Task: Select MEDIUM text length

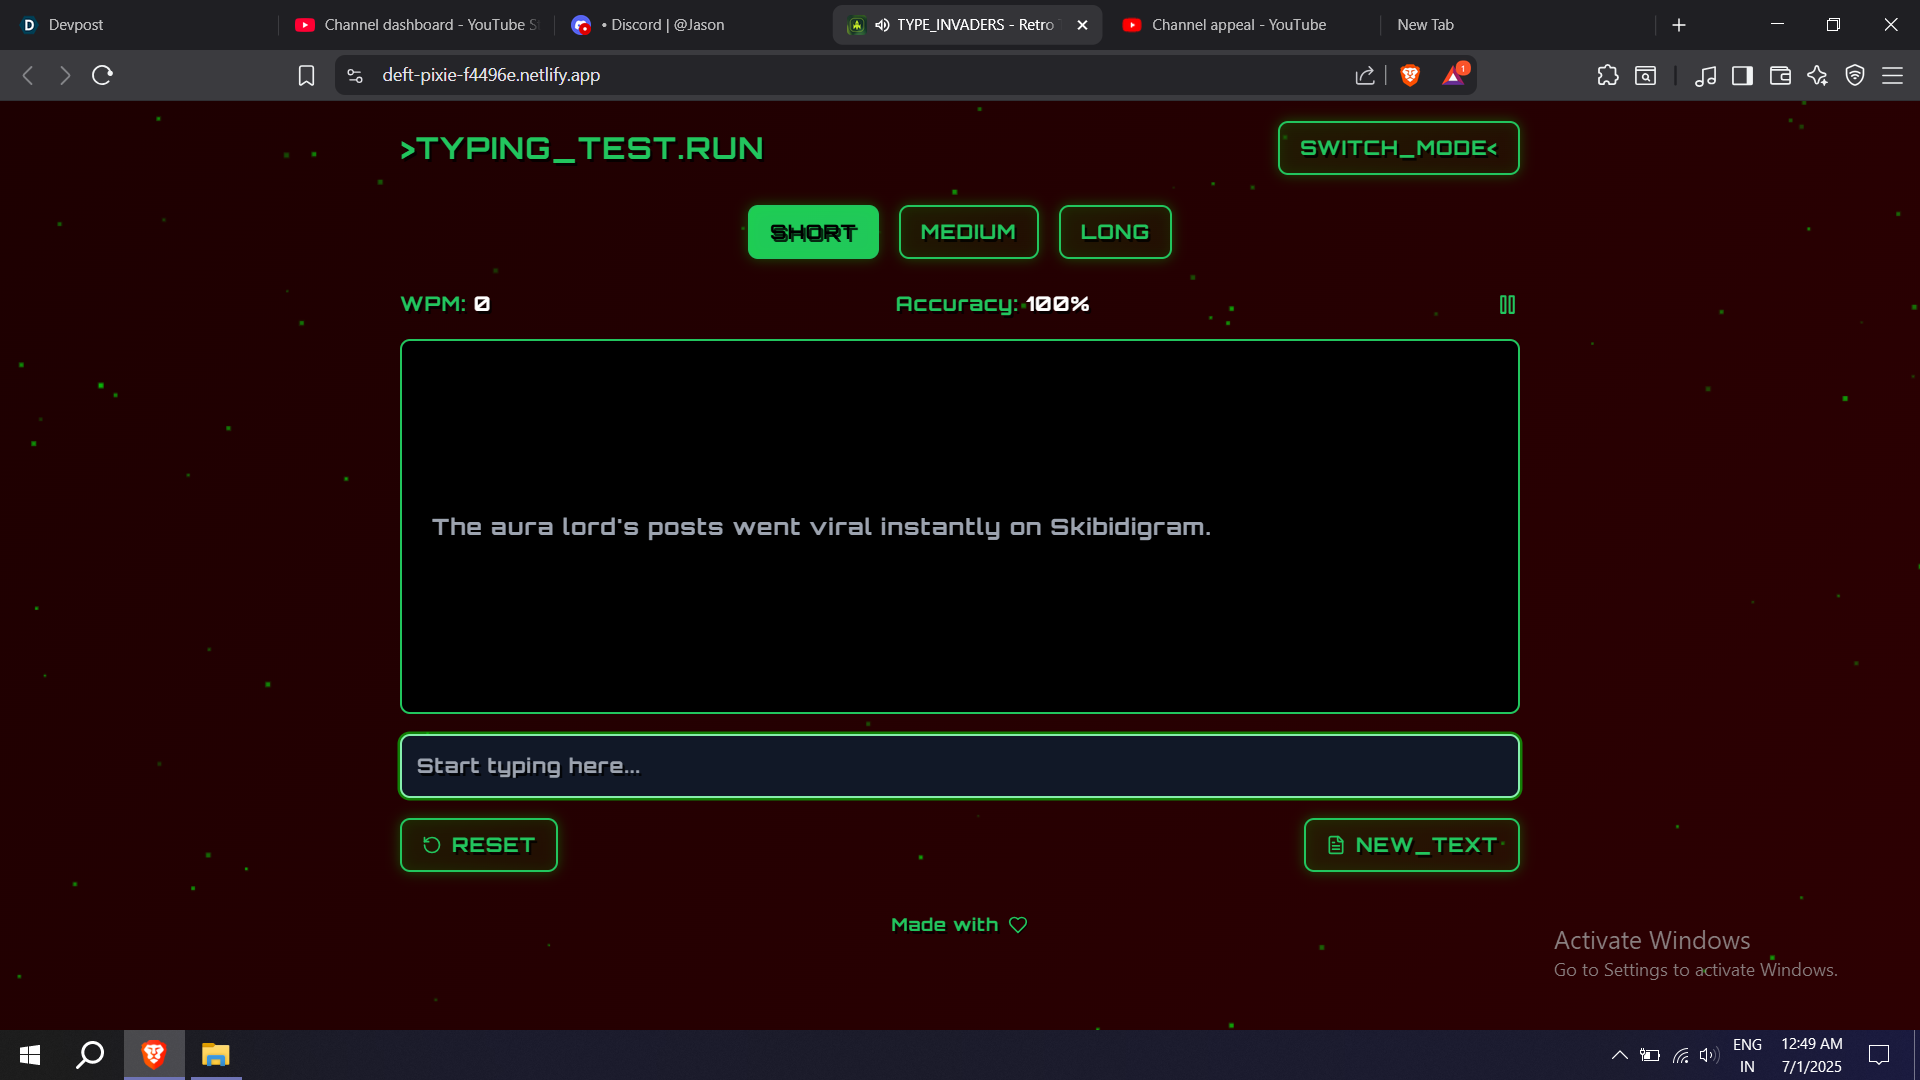Action: point(968,232)
